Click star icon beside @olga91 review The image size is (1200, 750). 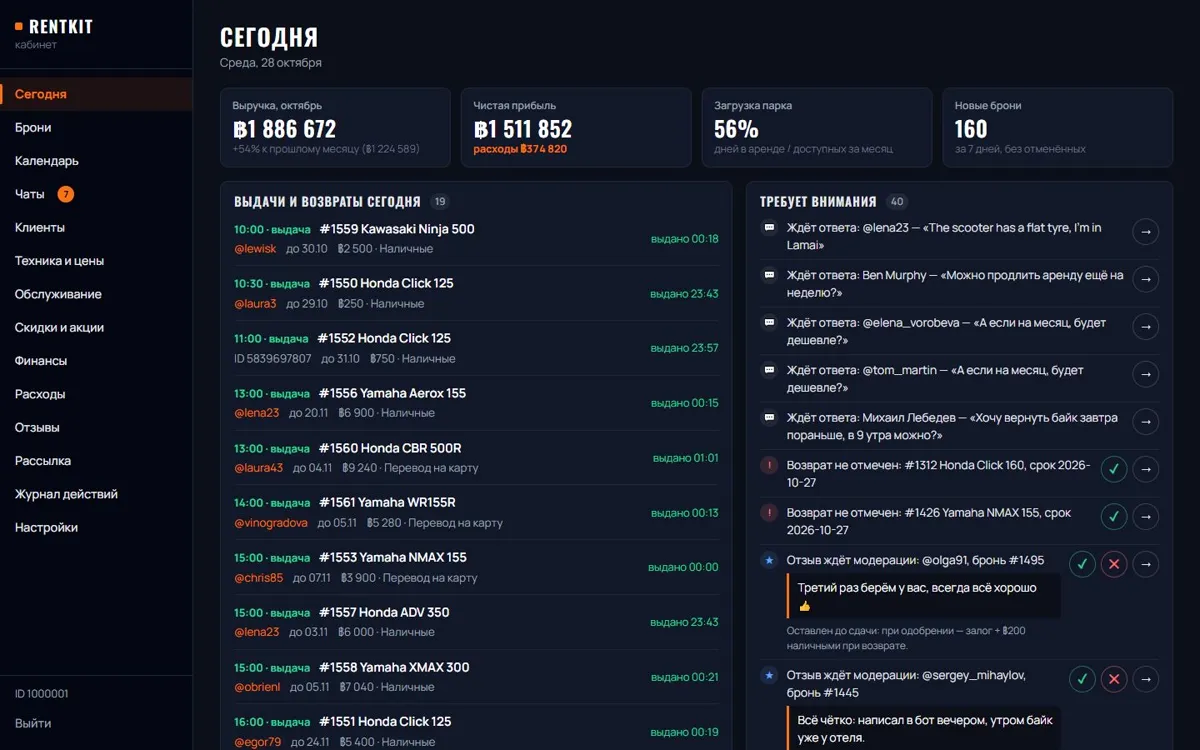[769, 560]
